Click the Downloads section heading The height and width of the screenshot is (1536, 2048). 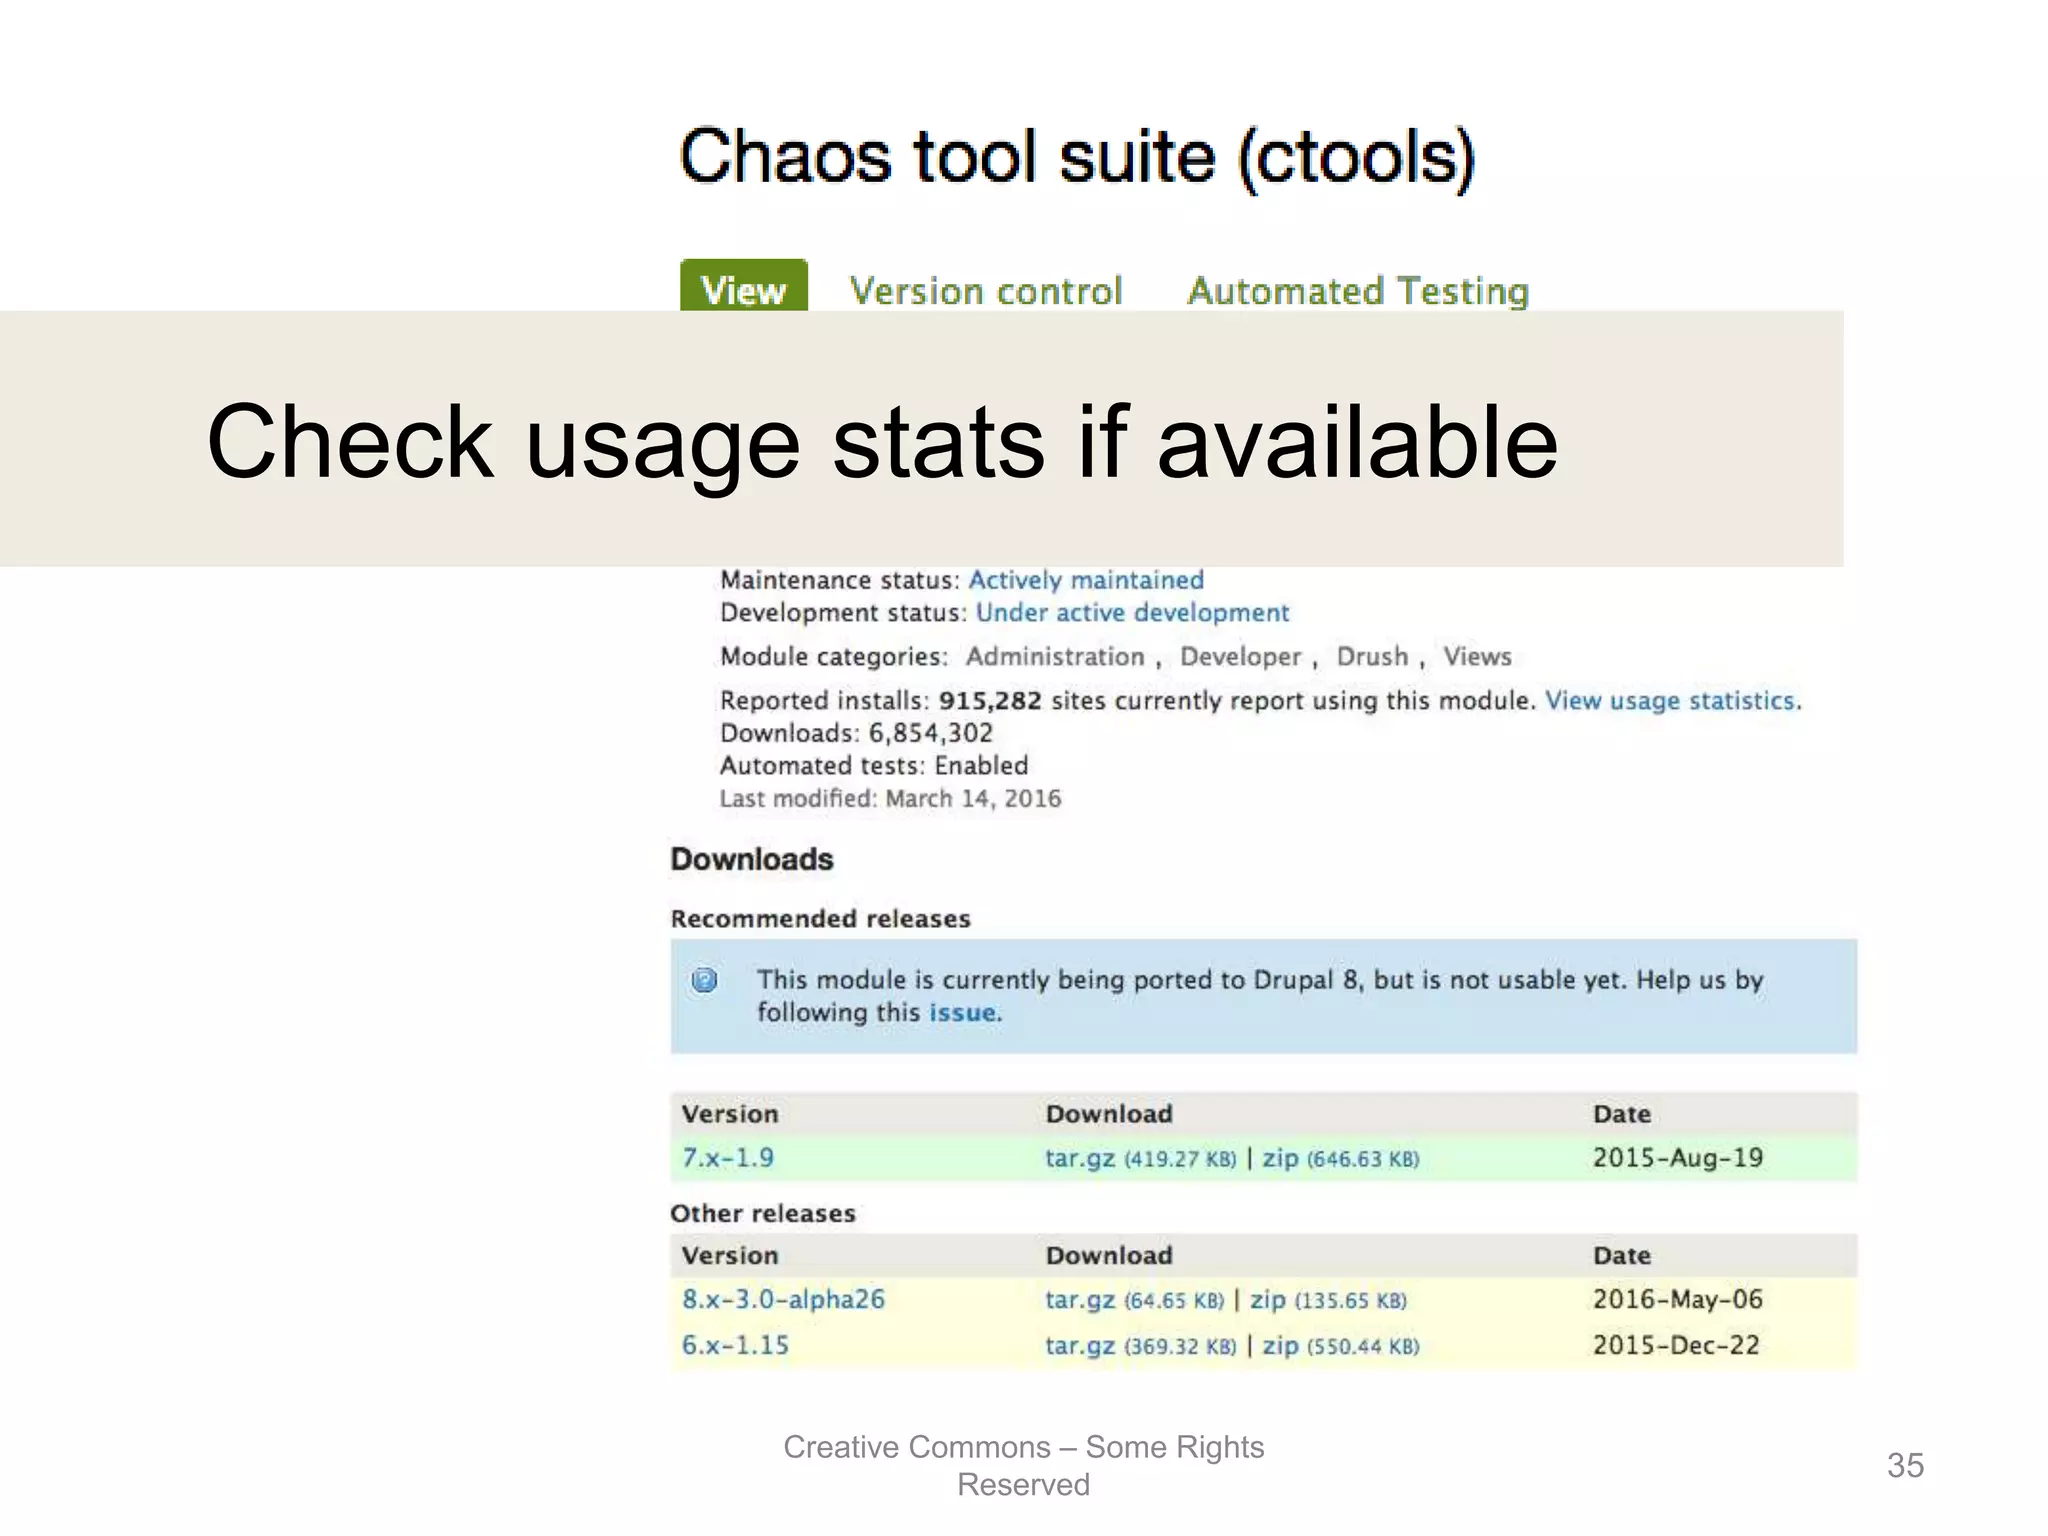coord(752,860)
